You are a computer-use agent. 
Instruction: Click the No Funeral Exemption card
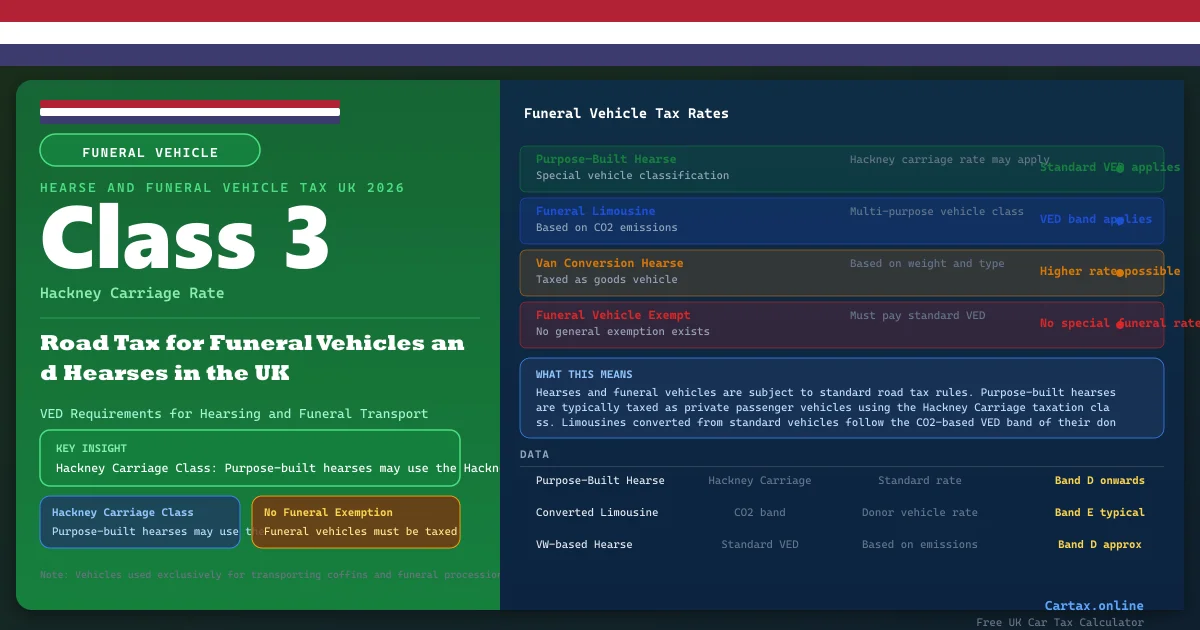(356, 522)
